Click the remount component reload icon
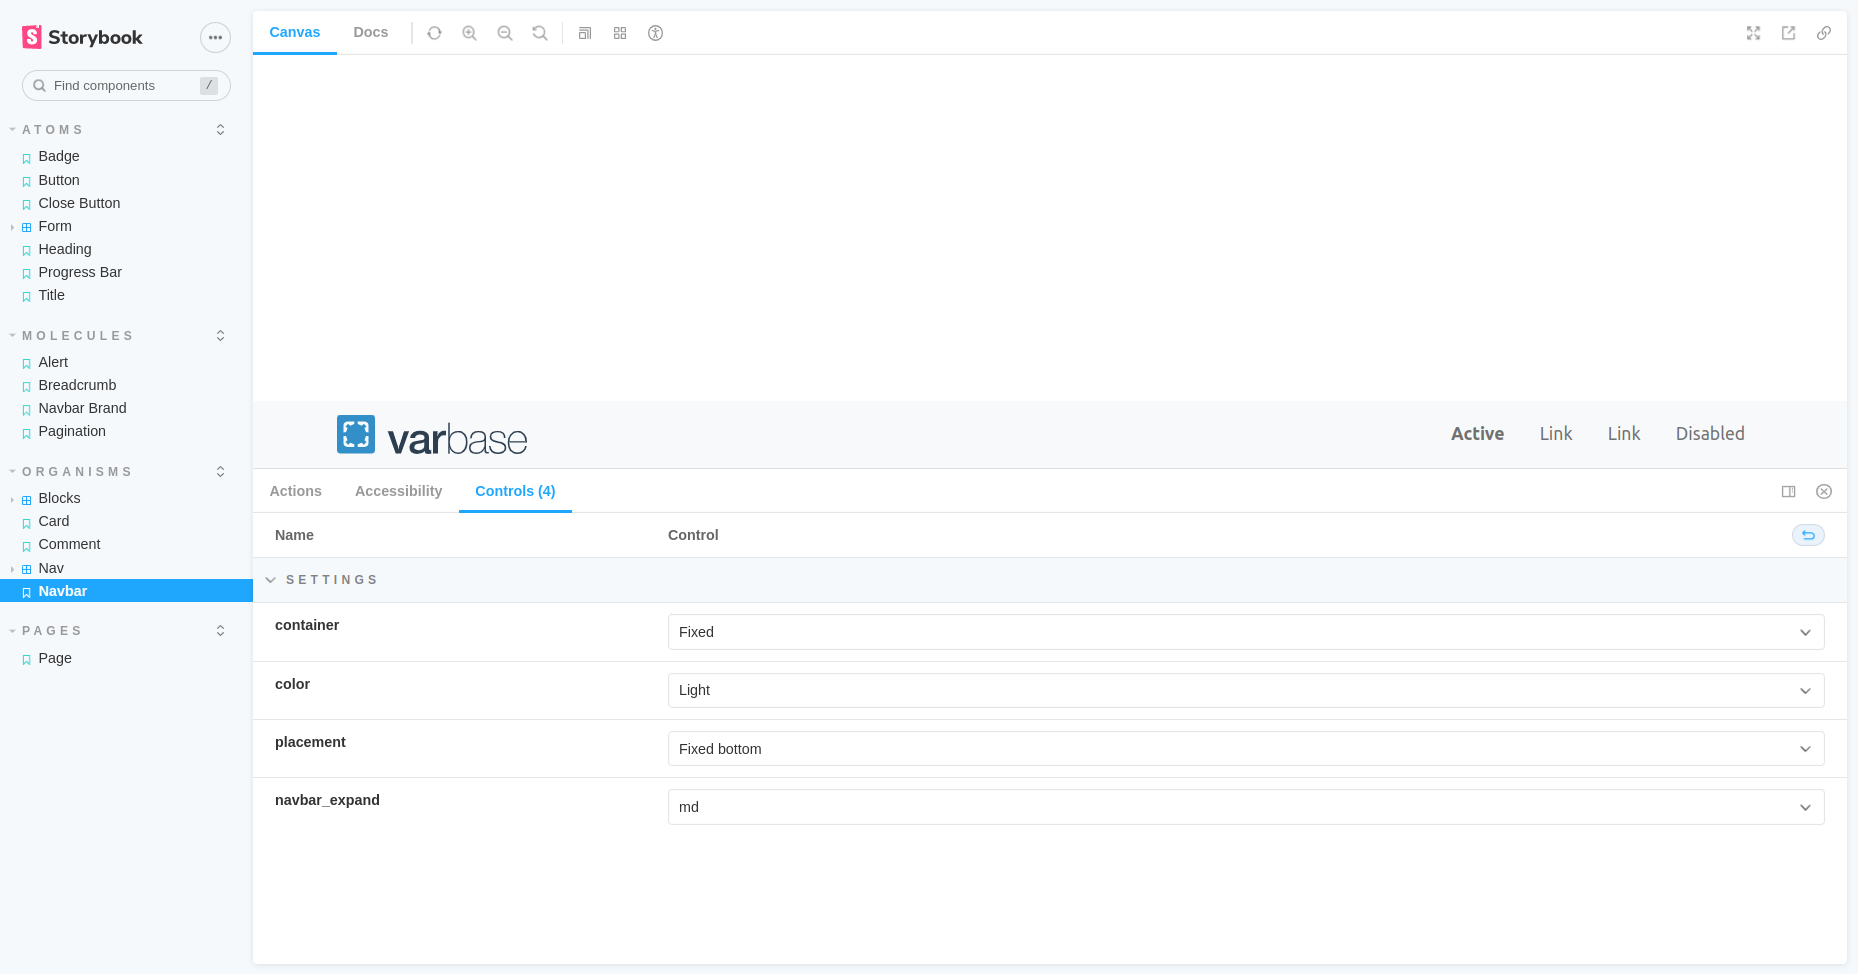Viewport: 1858px width, 974px height. pos(434,33)
